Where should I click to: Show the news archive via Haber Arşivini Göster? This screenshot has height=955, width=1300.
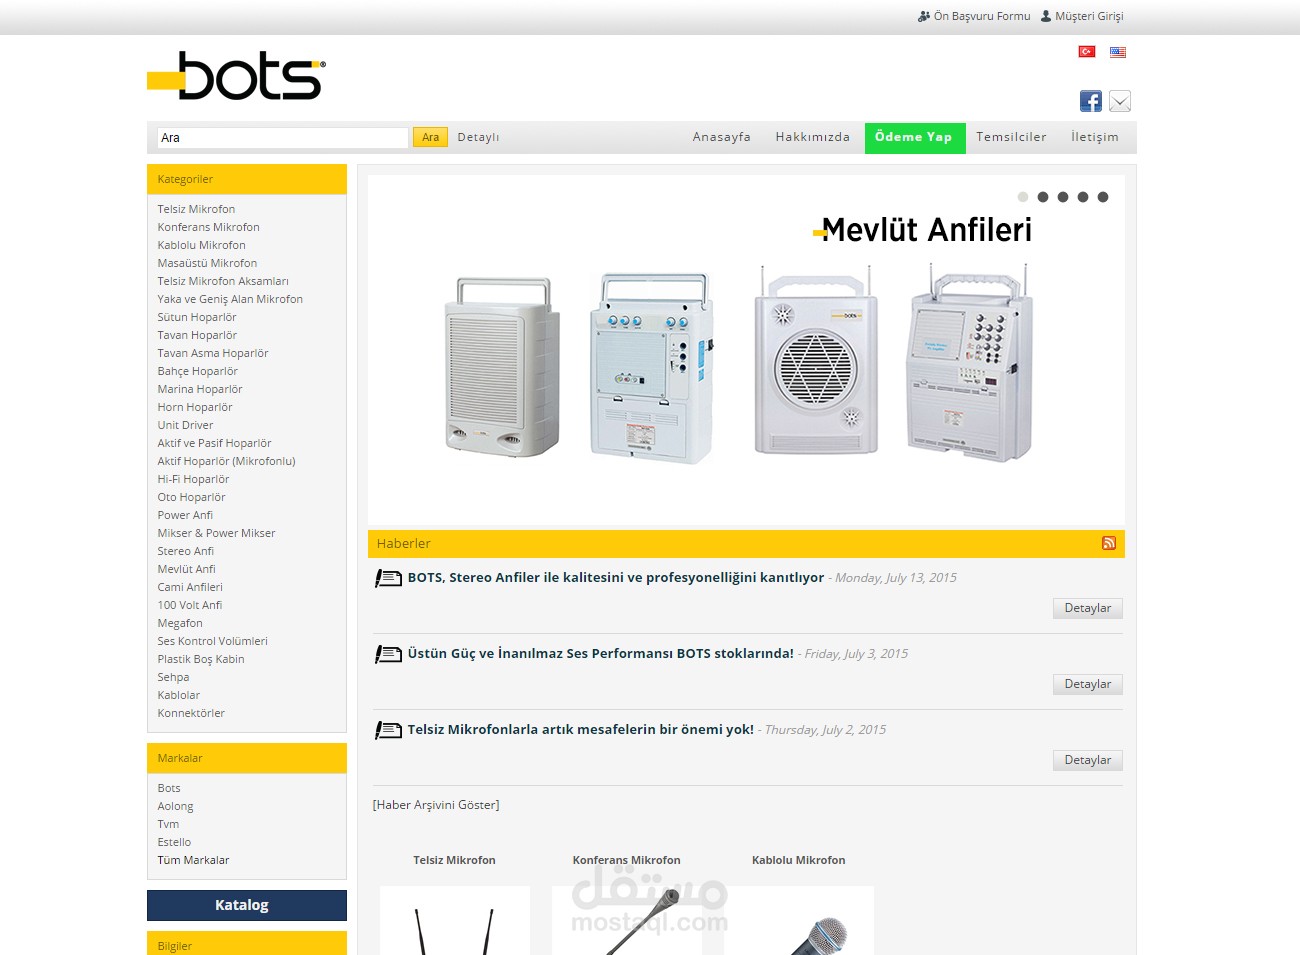(437, 804)
